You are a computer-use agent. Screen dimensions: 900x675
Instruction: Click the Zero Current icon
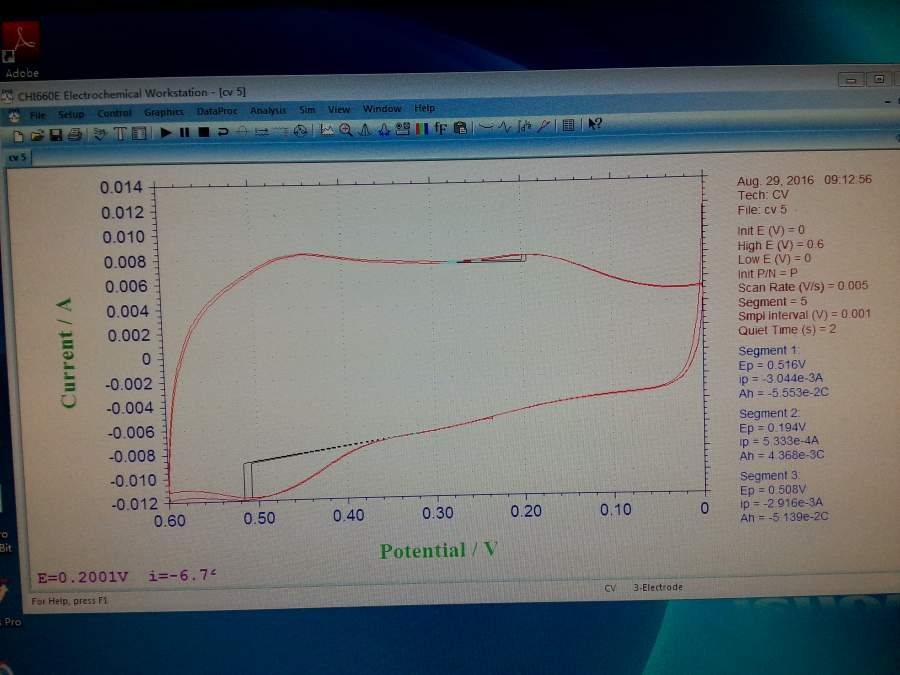coord(242,131)
